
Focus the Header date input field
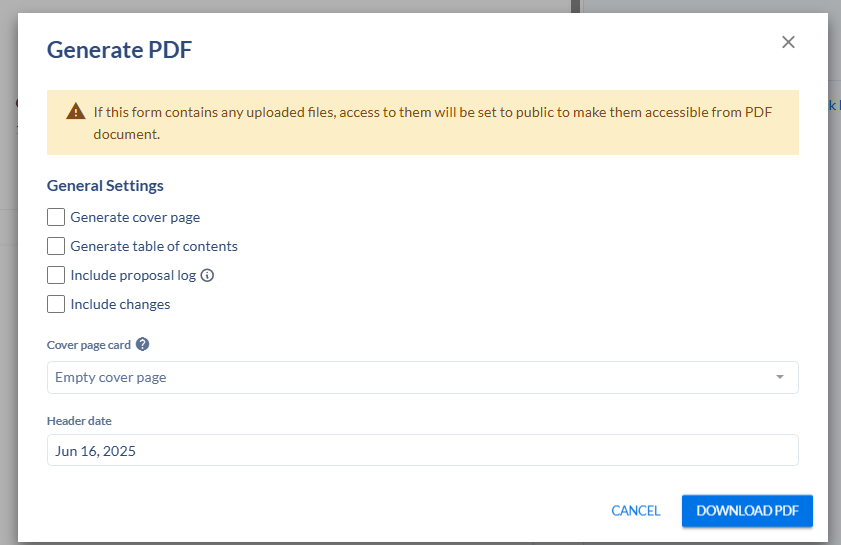tap(422, 451)
